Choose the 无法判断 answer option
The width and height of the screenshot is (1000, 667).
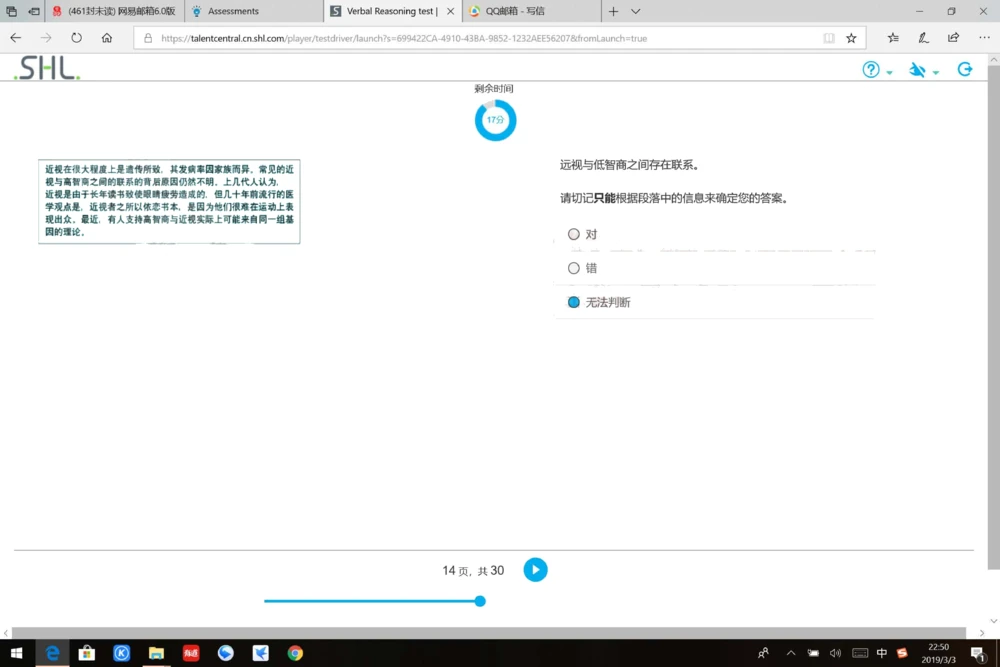[573, 301]
